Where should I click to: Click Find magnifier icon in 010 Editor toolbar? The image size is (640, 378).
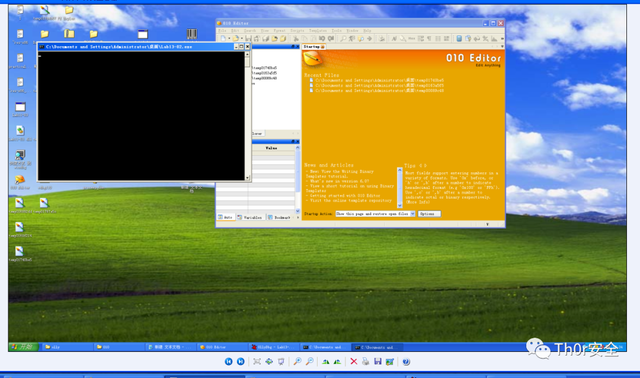[343, 38]
